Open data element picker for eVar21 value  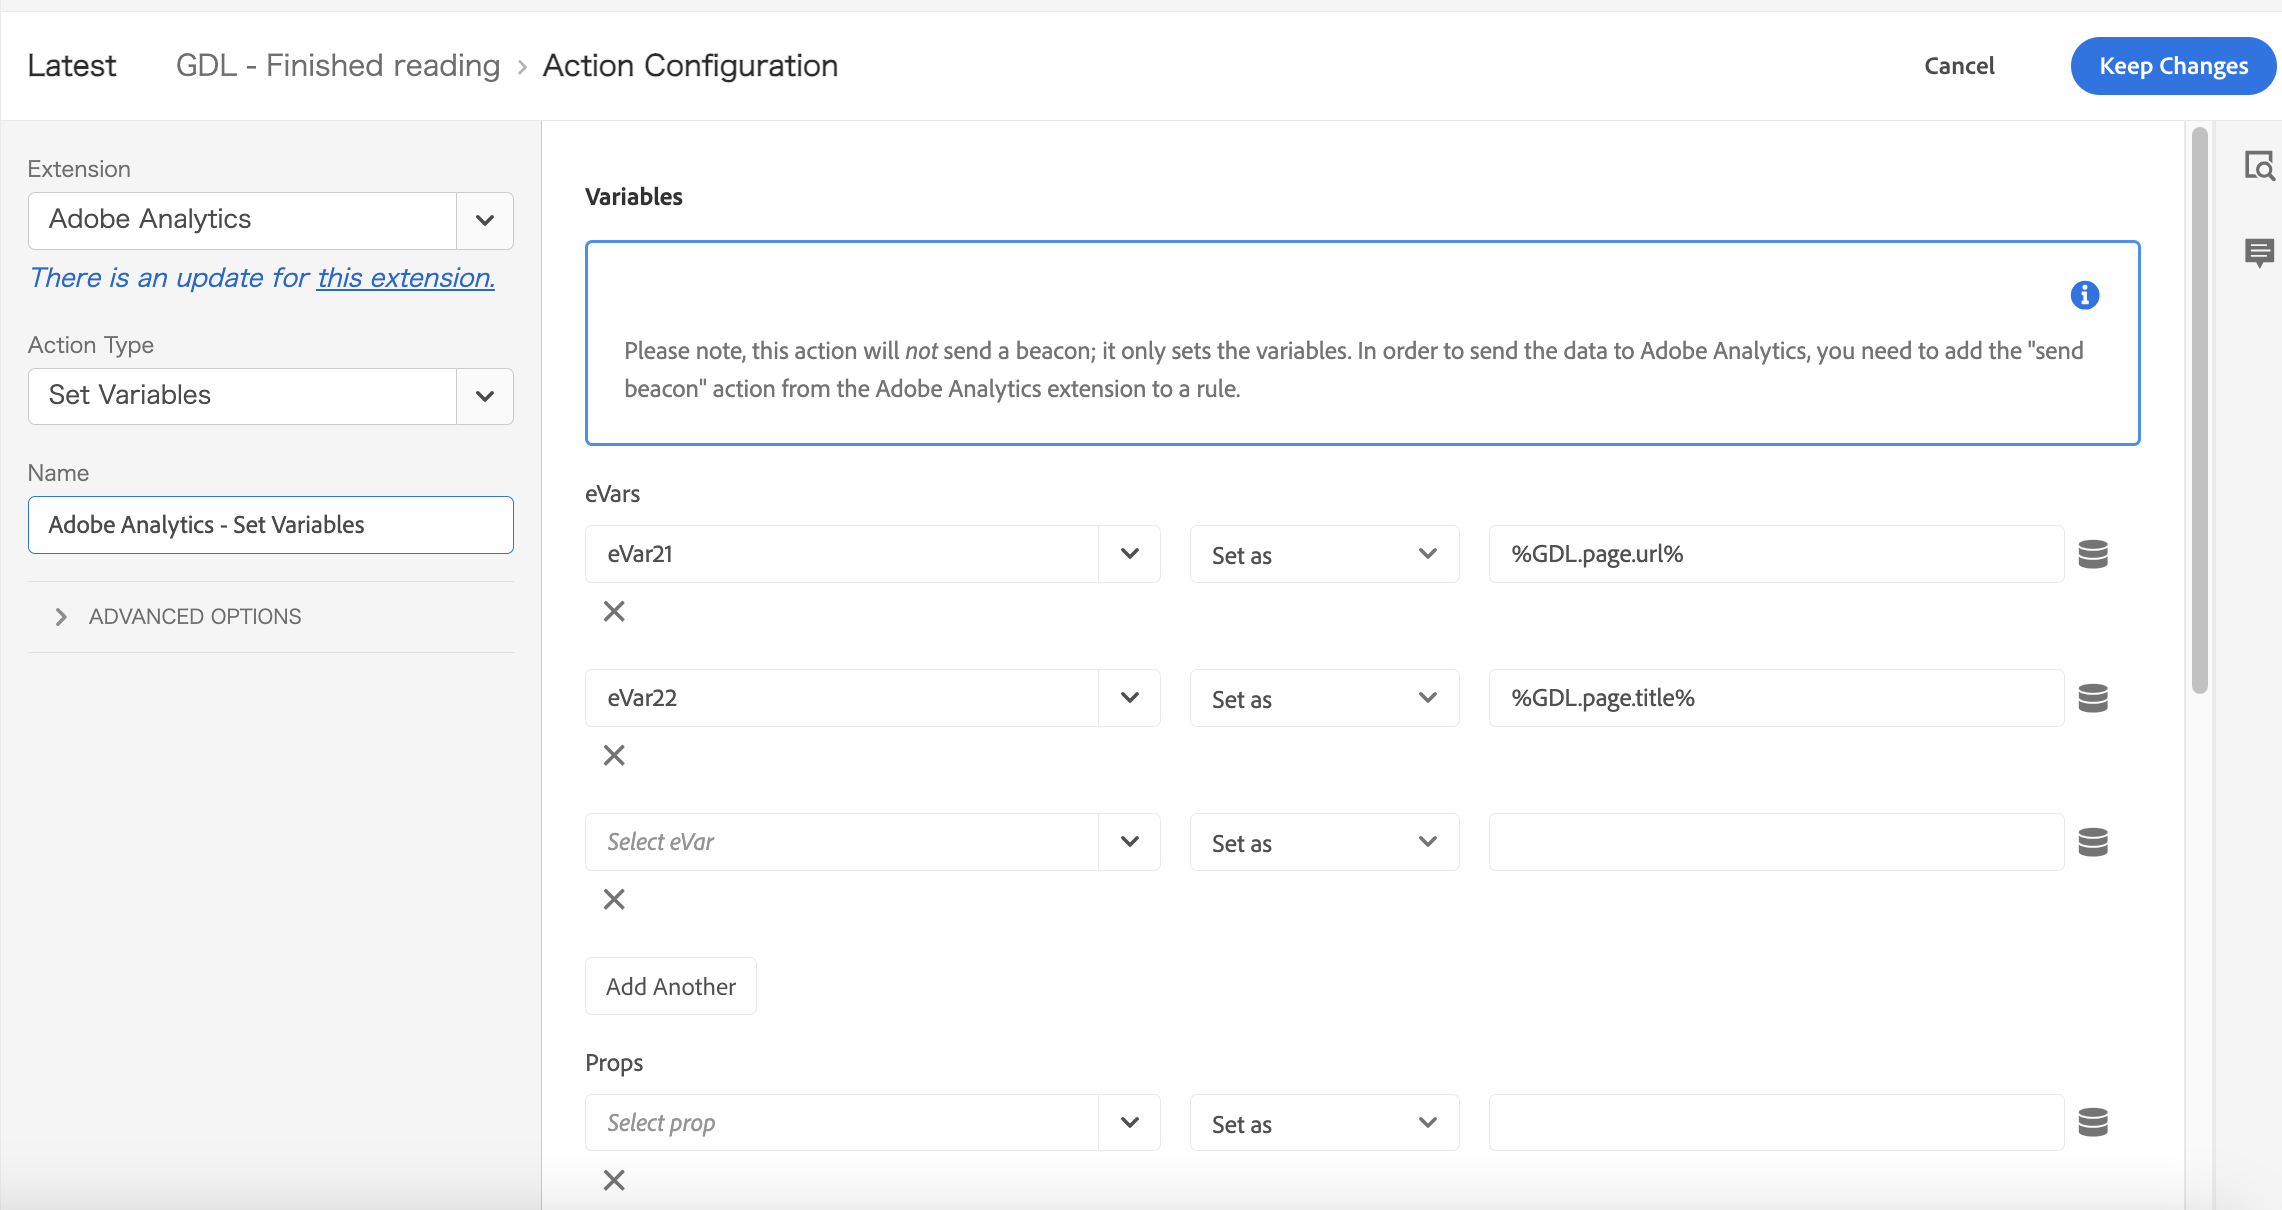click(x=2093, y=554)
